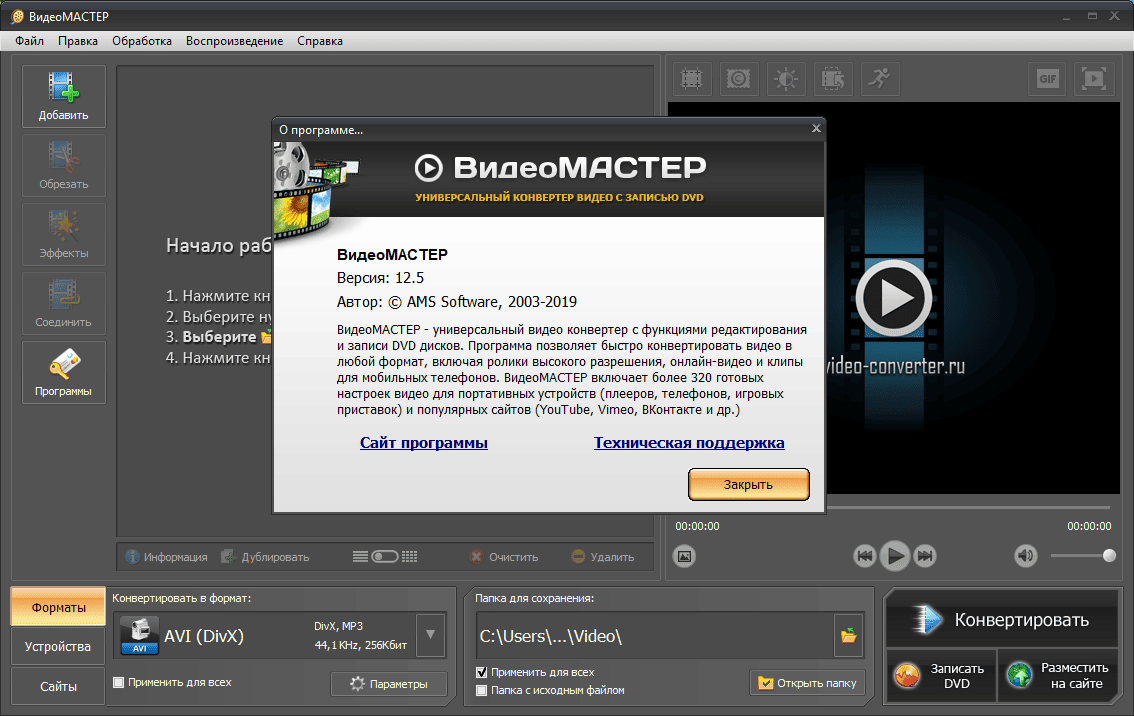Click the Удалить delete button

pyautogui.click(x=603, y=557)
